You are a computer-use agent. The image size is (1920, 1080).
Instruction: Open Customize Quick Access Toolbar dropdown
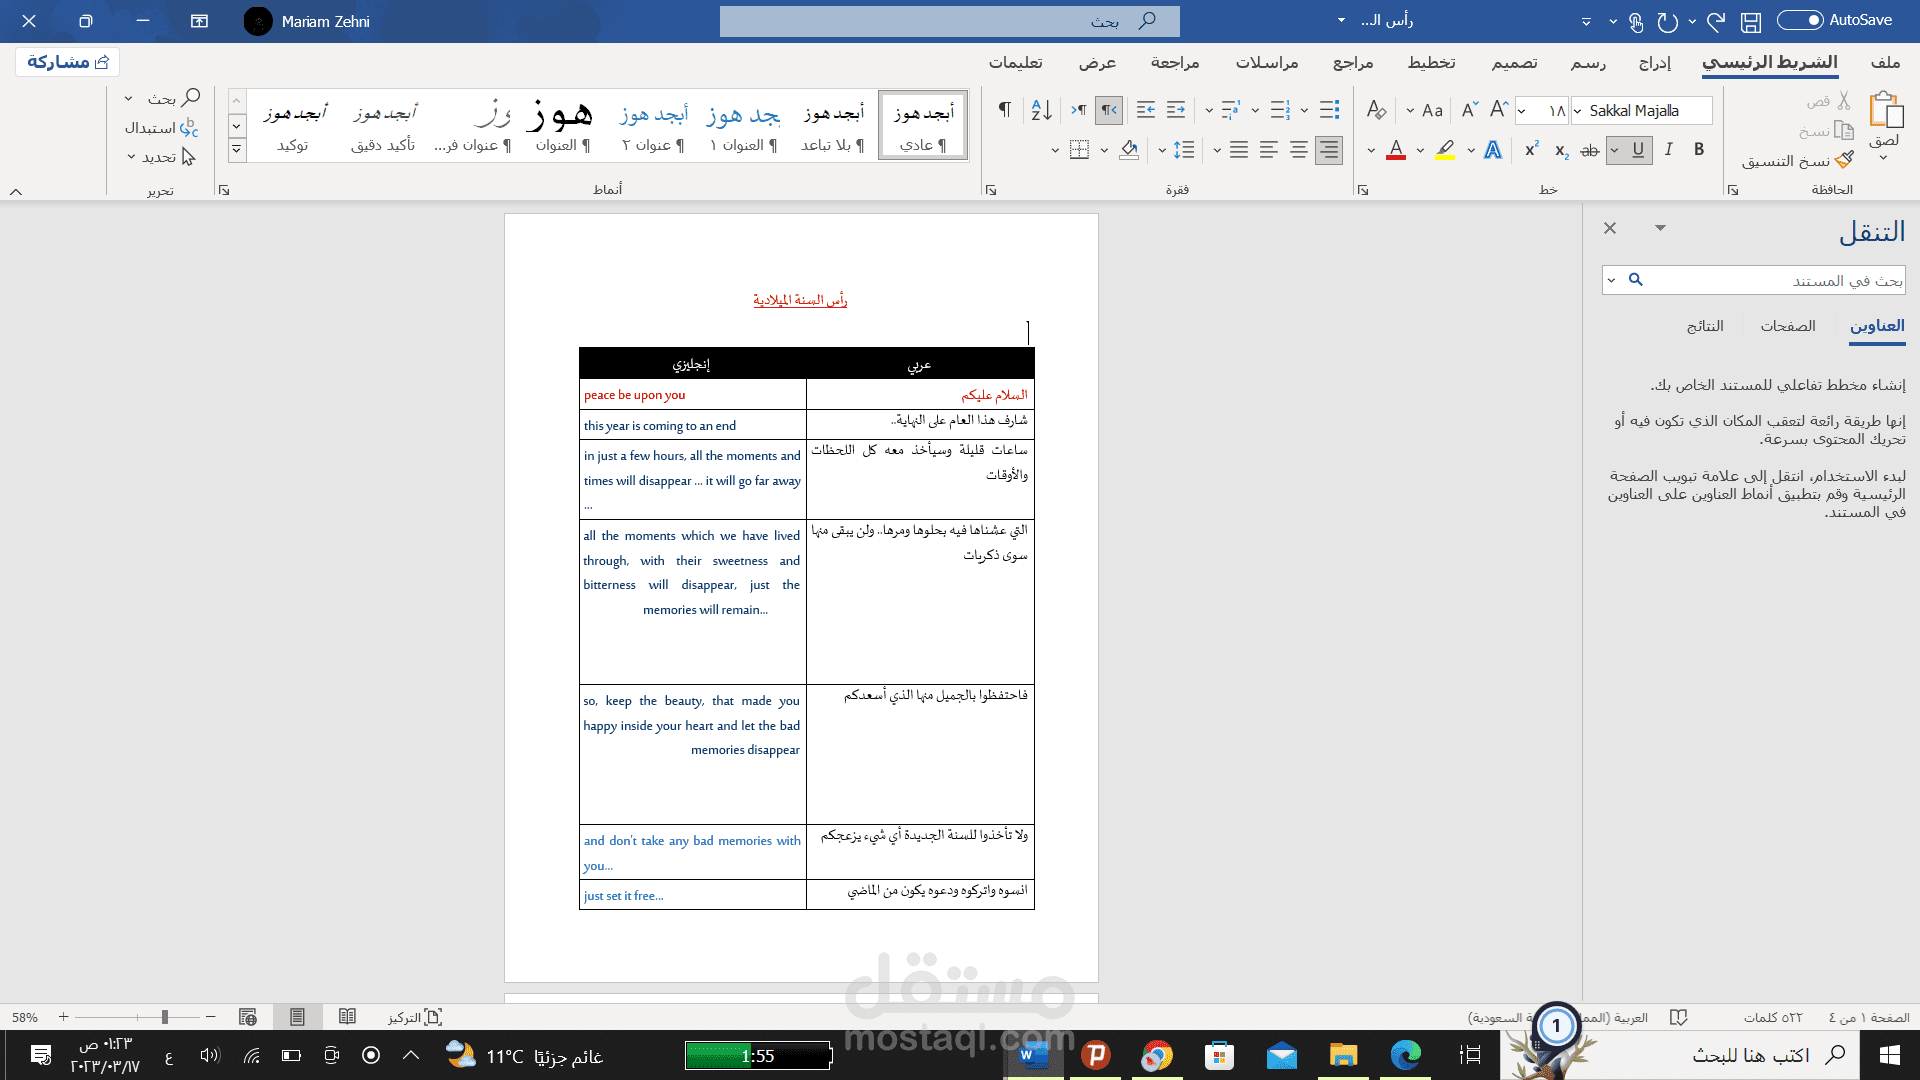coord(1586,21)
